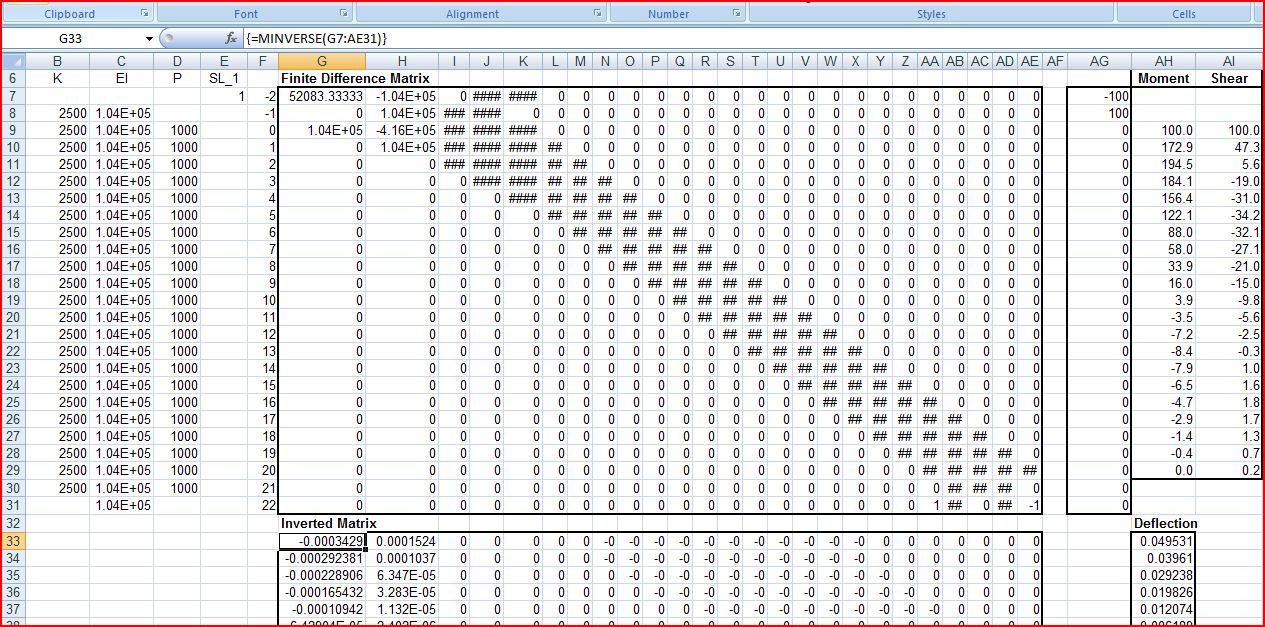Select row 33 by its header

tap(13, 541)
